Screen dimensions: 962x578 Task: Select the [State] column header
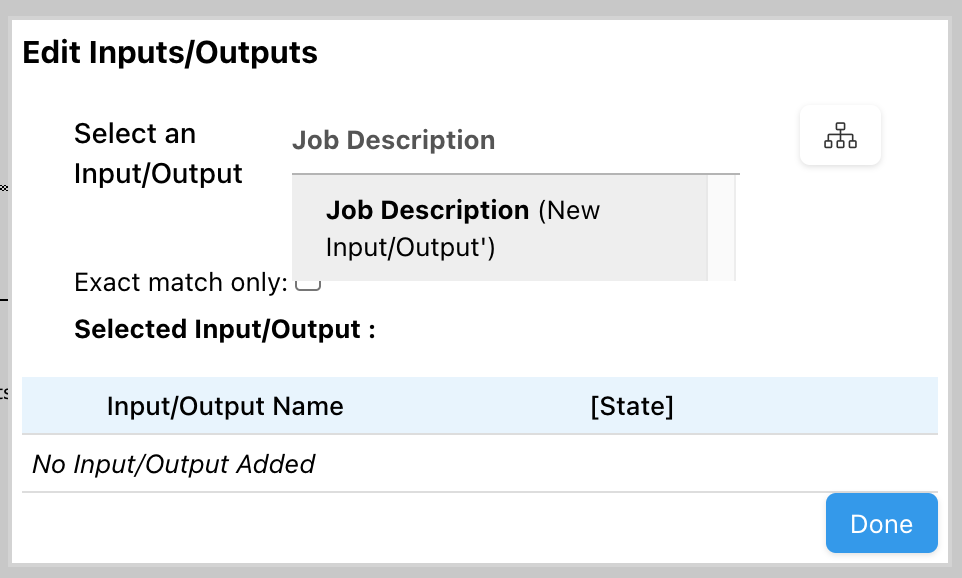(632, 406)
